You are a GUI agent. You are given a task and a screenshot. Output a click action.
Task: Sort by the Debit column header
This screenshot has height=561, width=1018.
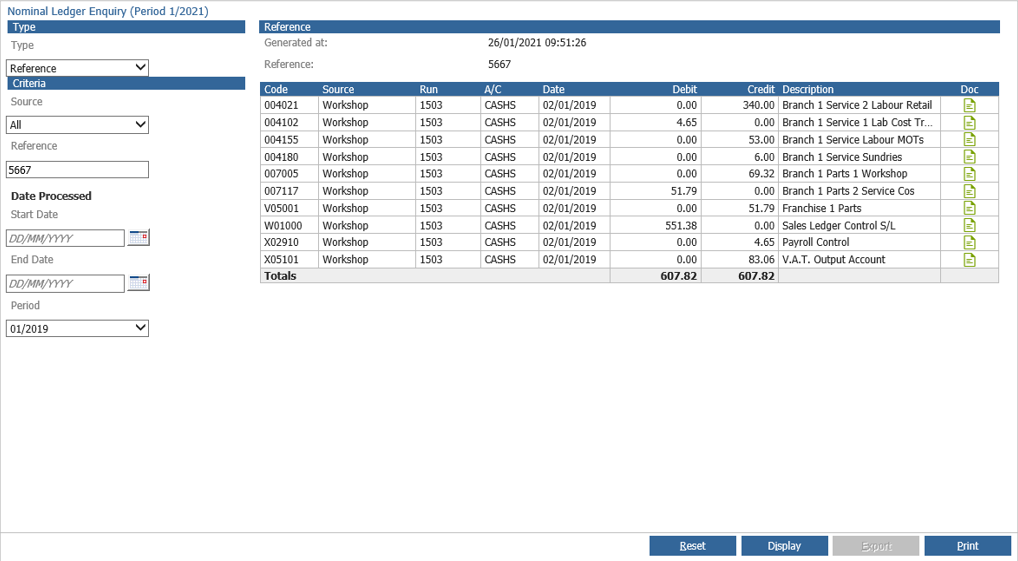pos(684,90)
